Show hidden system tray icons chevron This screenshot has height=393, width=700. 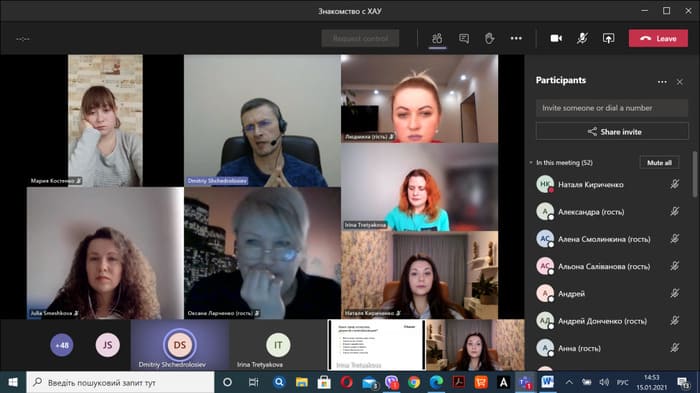[569, 382]
